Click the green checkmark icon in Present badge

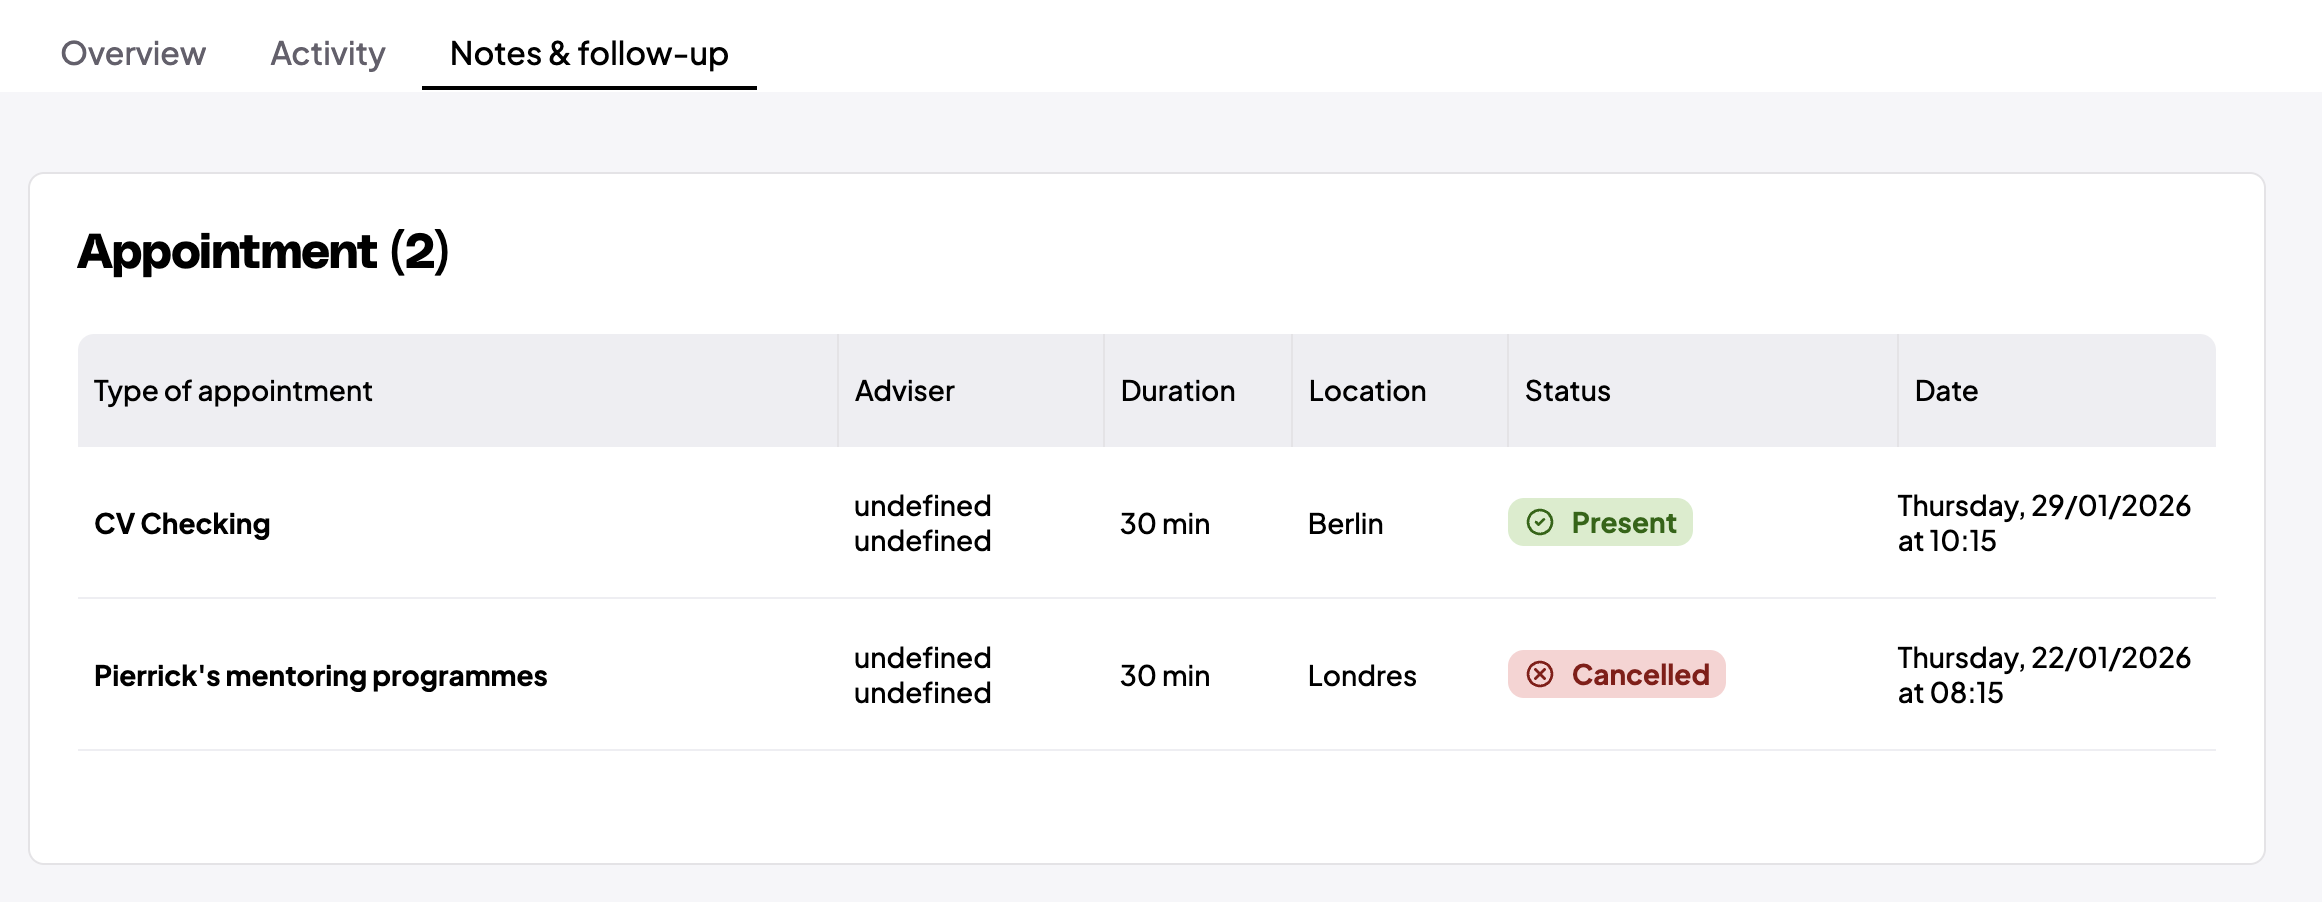pyautogui.click(x=1540, y=522)
